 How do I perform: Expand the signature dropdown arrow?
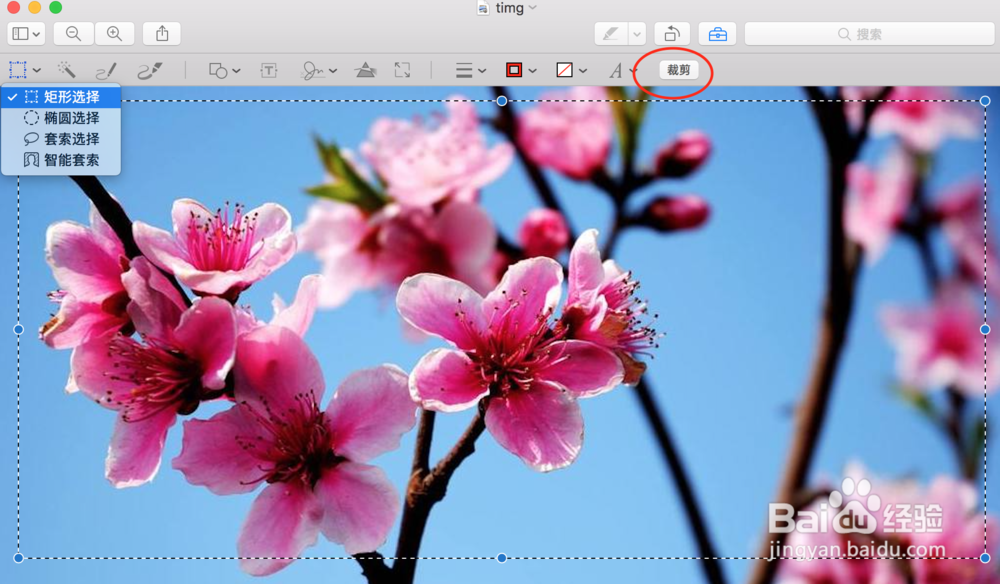[x=333, y=71]
